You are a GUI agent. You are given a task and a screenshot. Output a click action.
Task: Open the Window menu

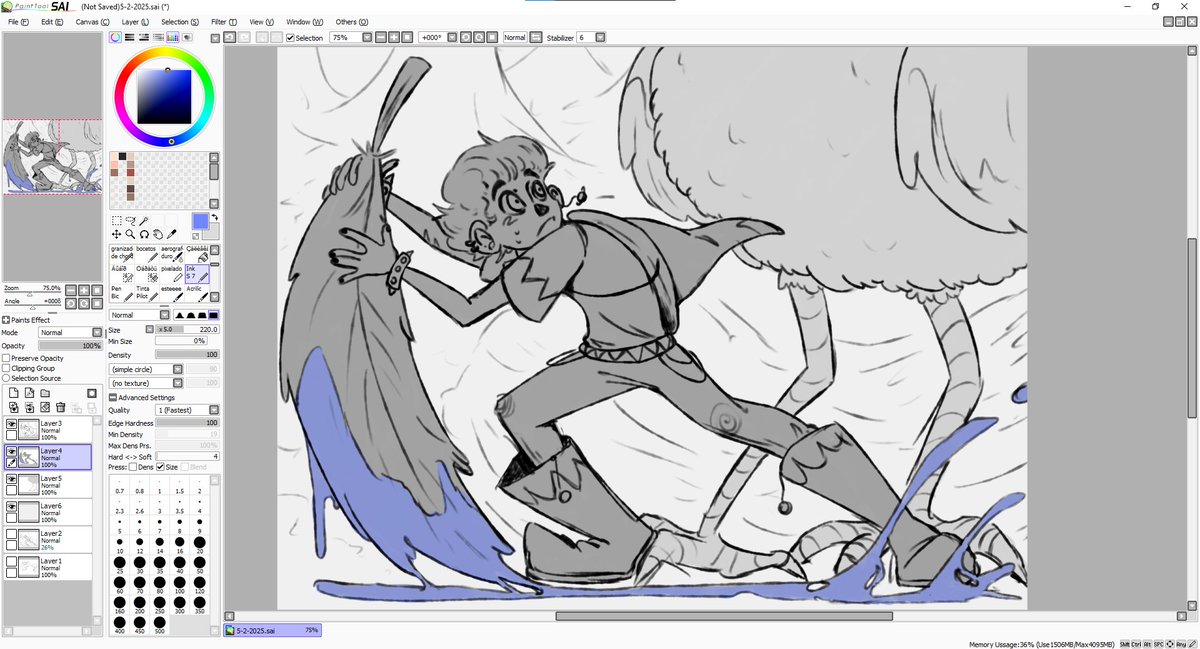304,21
